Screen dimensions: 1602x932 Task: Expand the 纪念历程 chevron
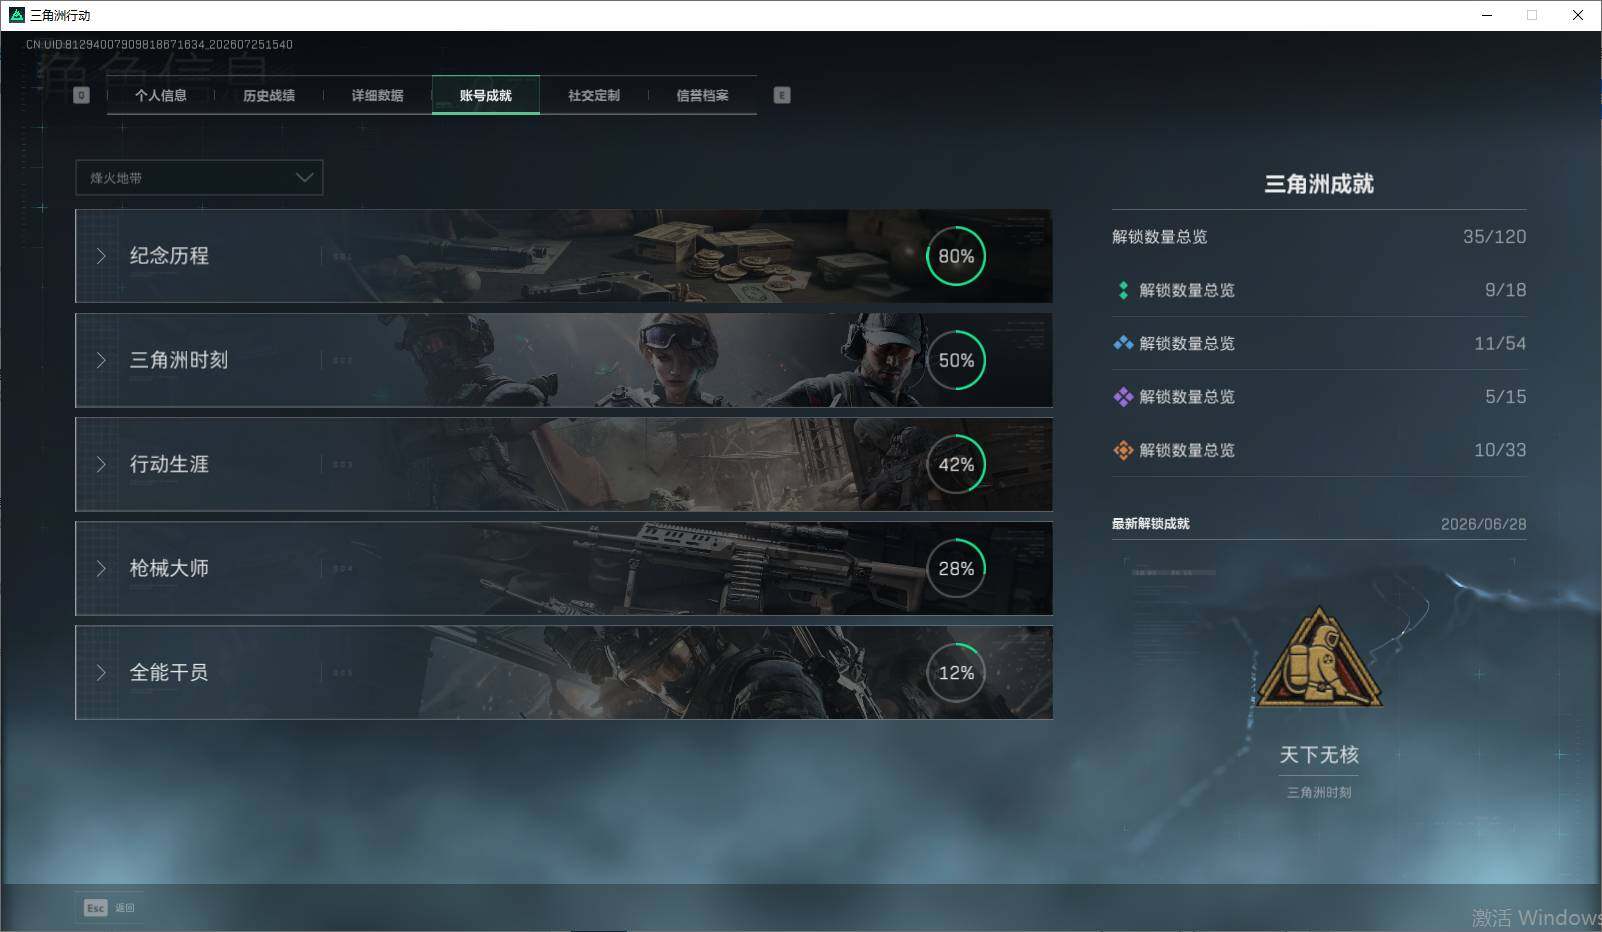[101, 256]
